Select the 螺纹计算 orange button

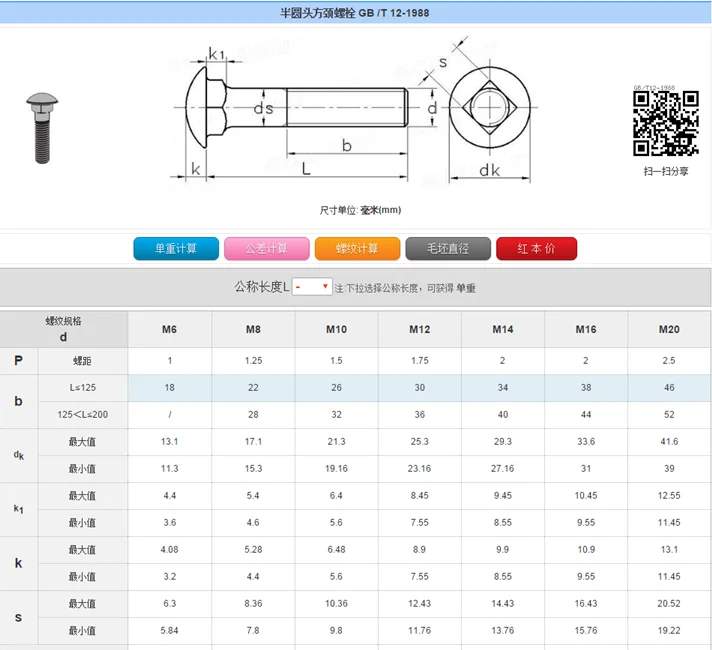(x=357, y=248)
